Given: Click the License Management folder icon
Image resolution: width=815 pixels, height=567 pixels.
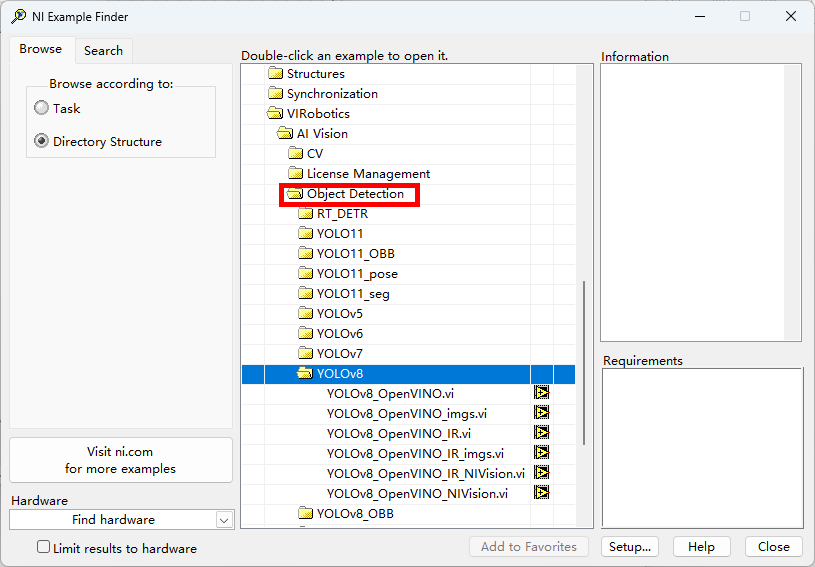Looking at the screenshot, I should (x=295, y=174).
